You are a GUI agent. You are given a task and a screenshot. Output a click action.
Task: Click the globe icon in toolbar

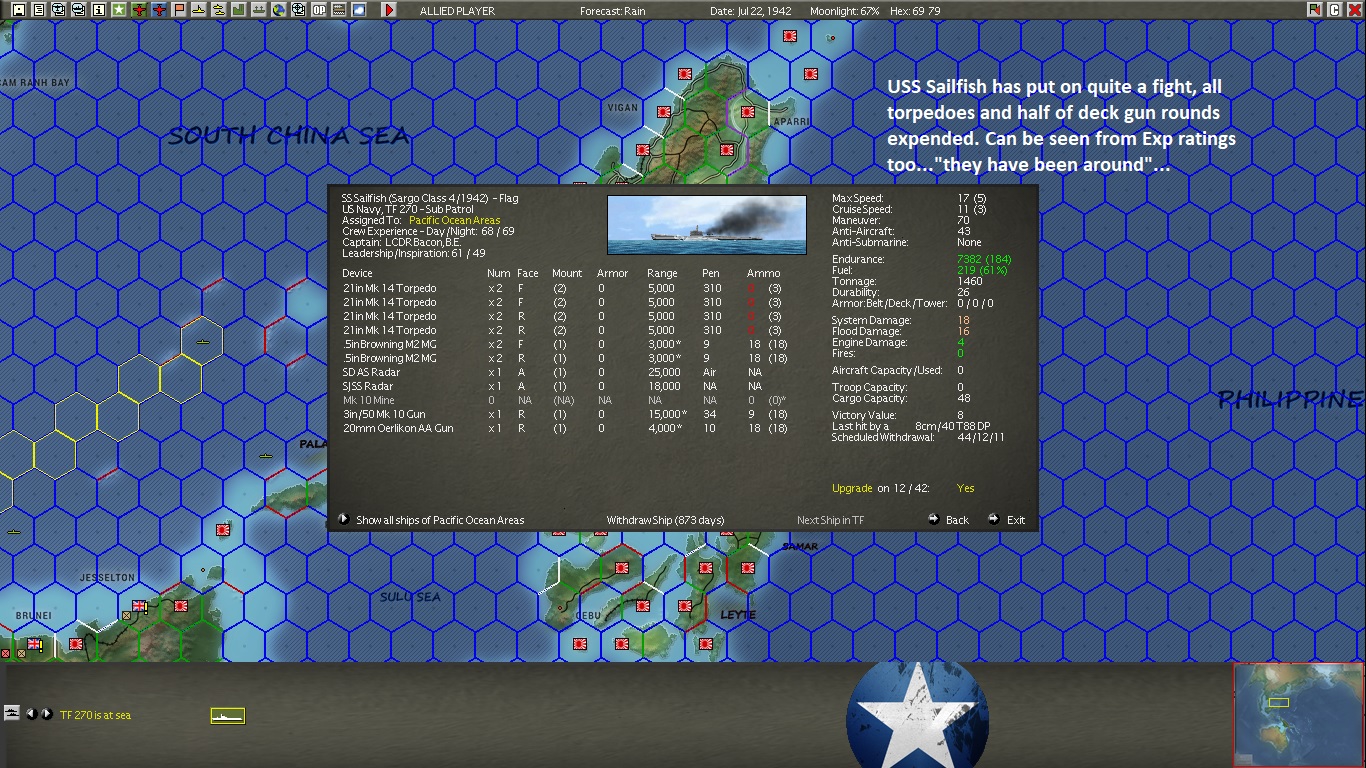point(279,10)
